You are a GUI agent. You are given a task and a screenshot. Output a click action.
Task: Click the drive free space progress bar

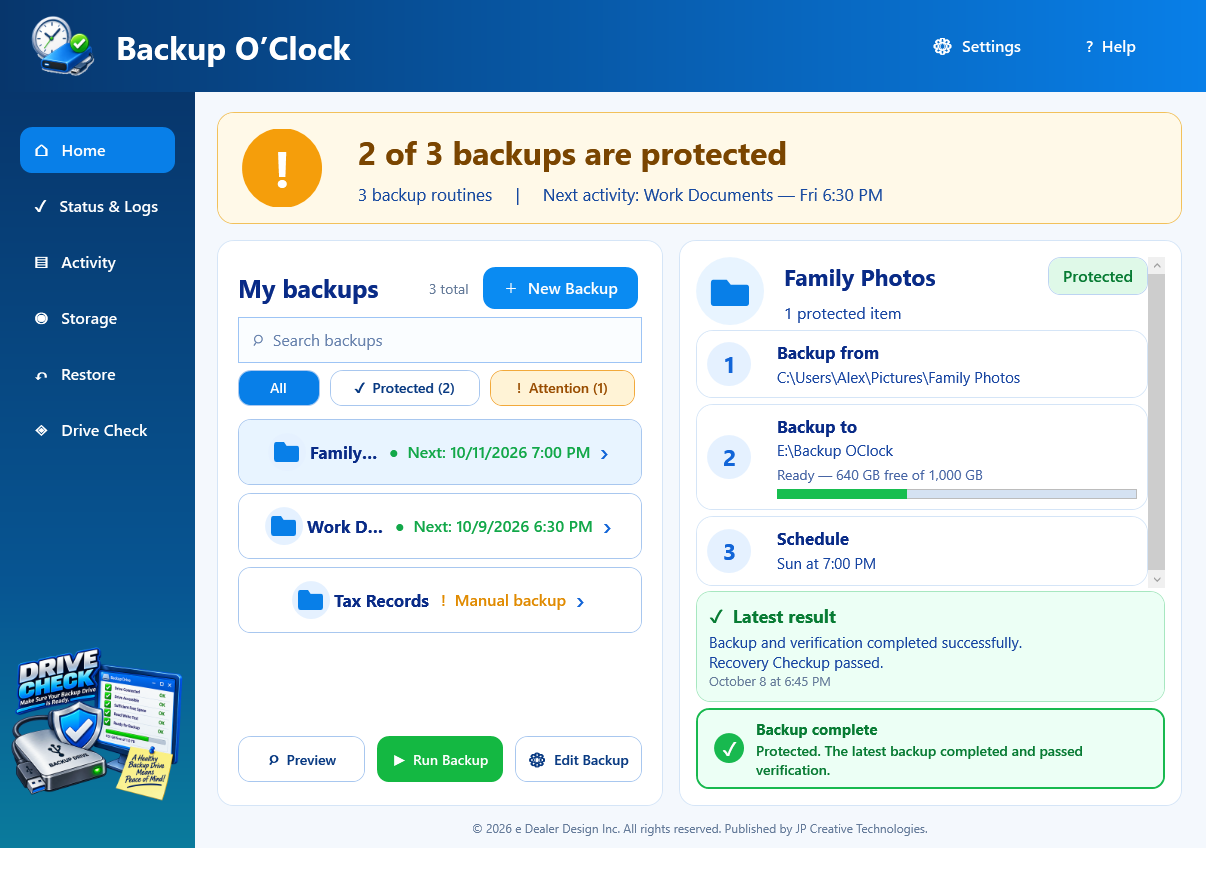(957, 494)
